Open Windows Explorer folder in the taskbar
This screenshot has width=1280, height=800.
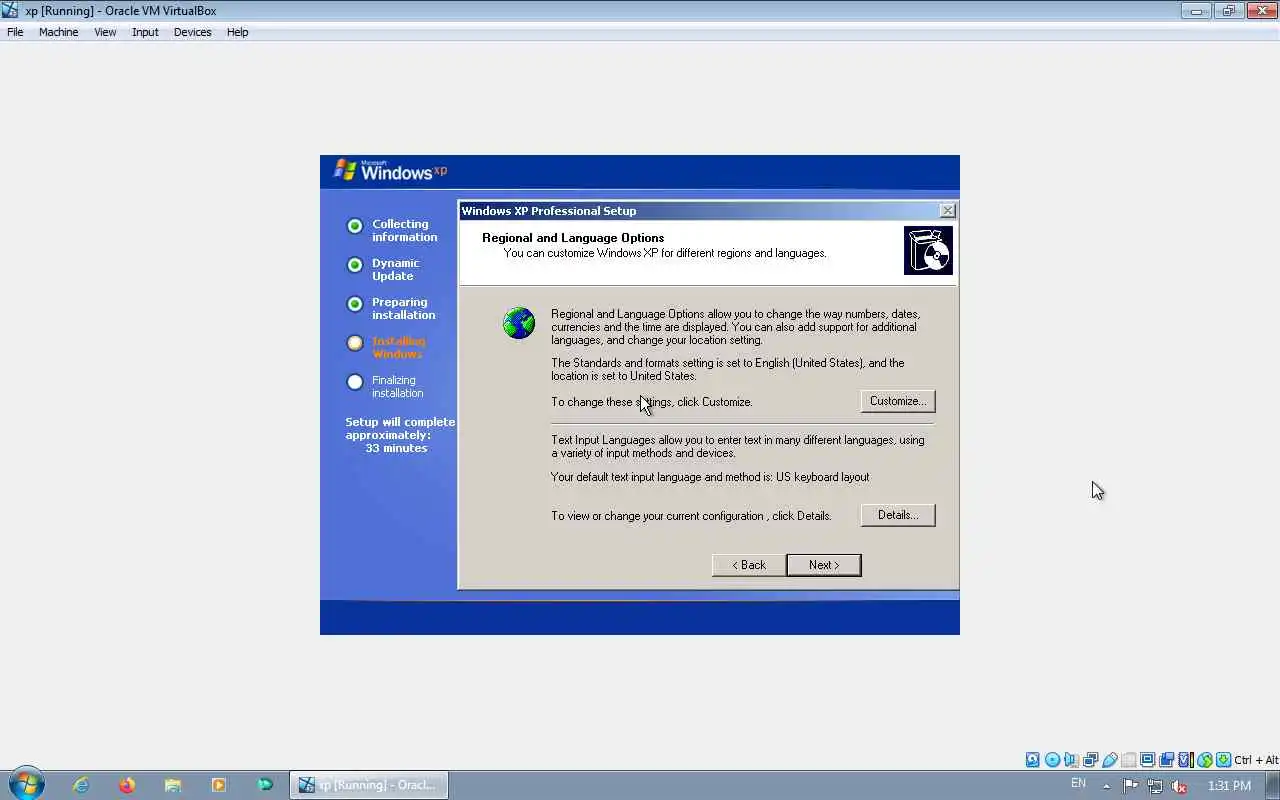tap(173, 785)
